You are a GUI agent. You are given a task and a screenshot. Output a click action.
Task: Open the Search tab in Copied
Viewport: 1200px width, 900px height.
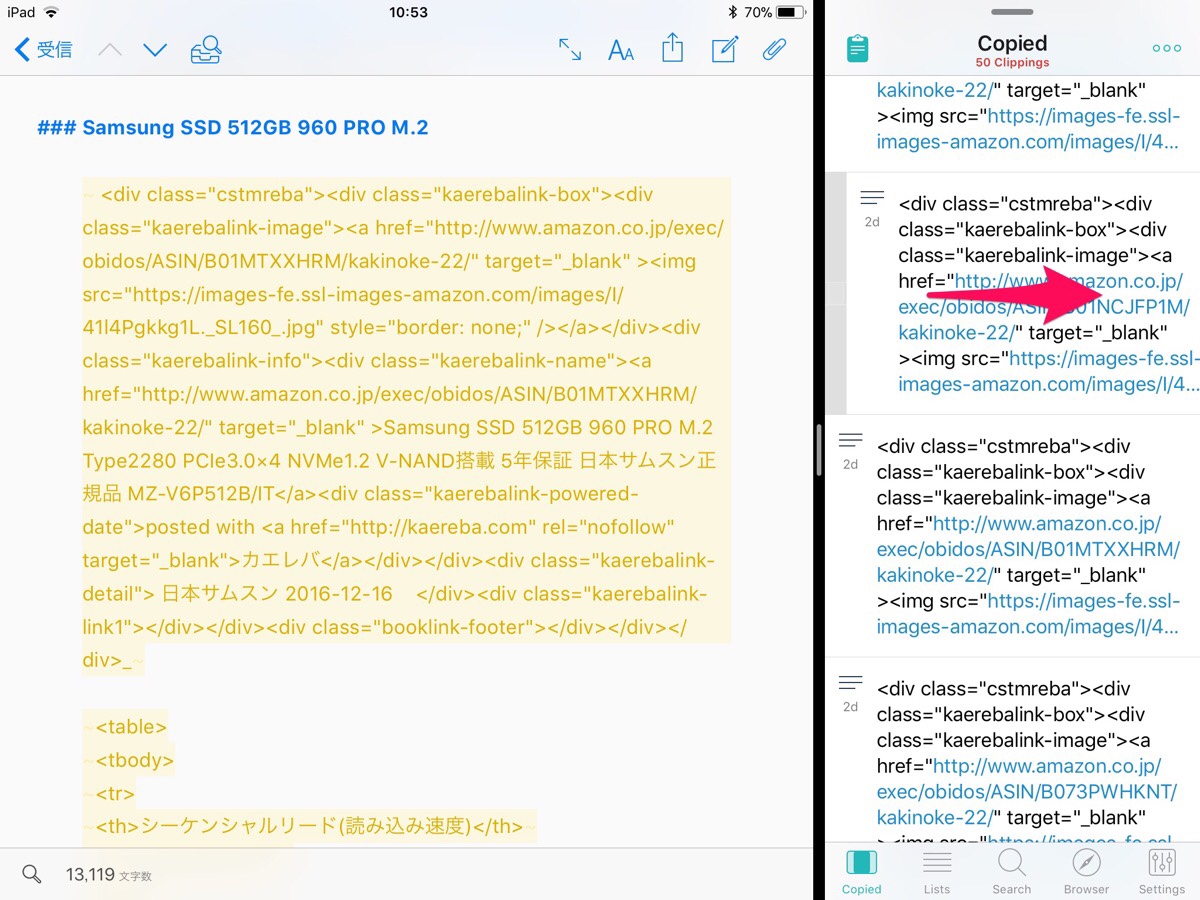click(x=1012, y=871)
